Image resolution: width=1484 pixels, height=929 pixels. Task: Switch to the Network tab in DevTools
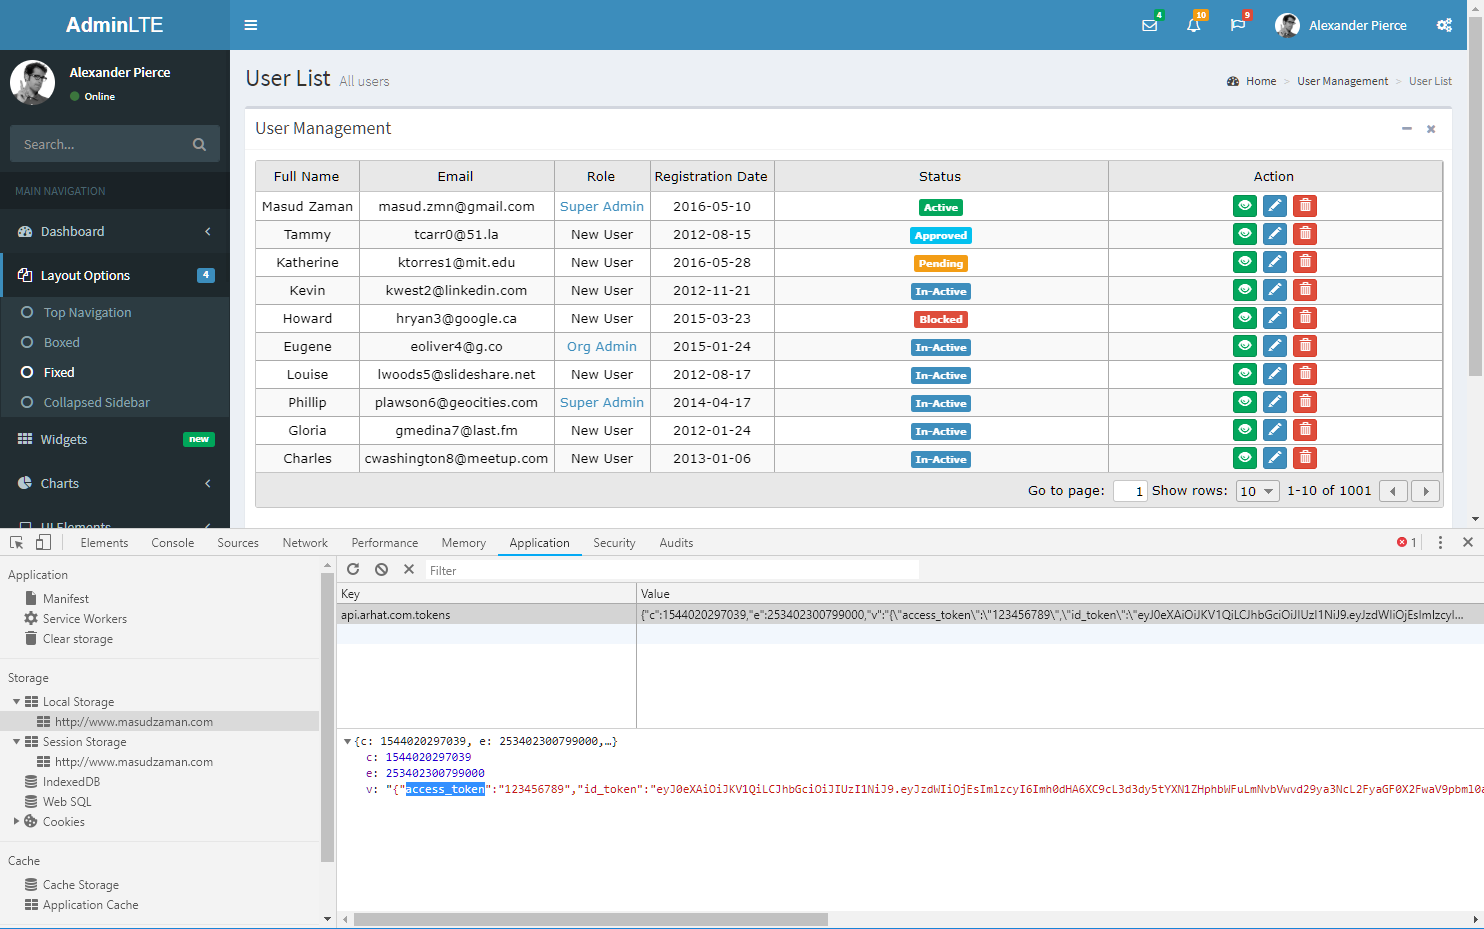305,543
